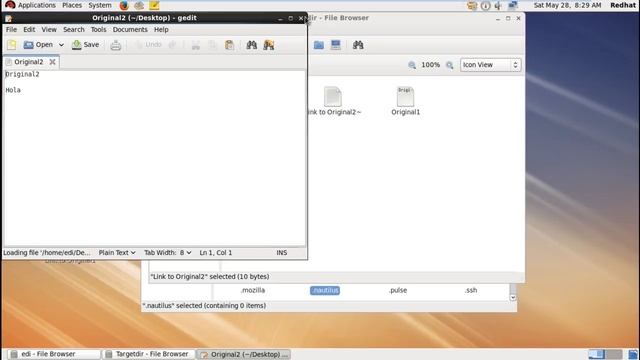Click the INS insert mode indicator
Image resolution: width=640 pixels, height=360 pixels.
tap(282, 253)
